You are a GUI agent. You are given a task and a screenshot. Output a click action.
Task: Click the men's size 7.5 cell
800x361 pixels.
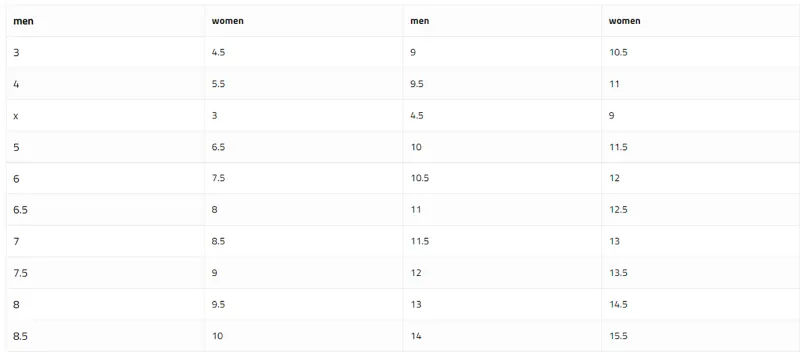[x=105, y=273]
